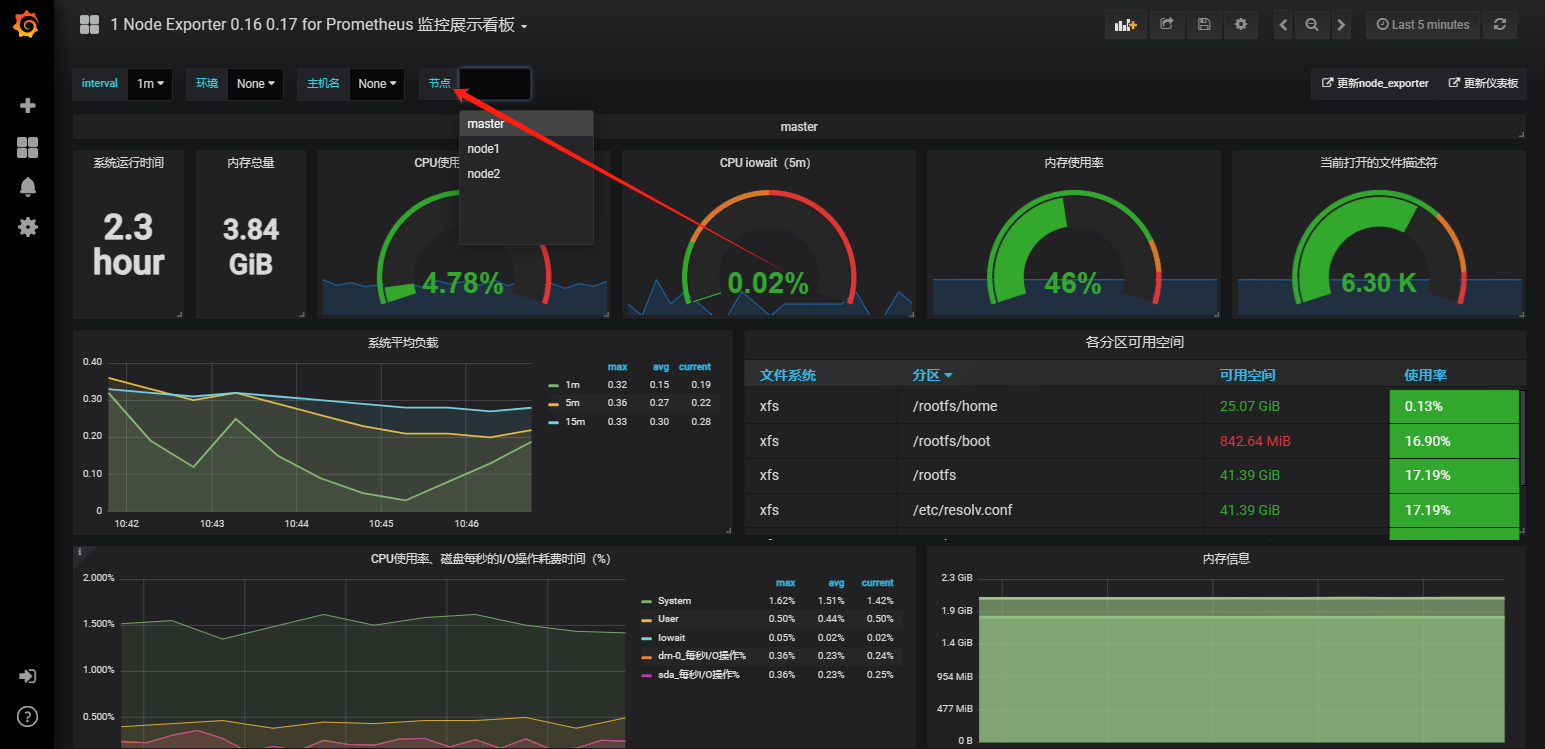
Task: Click the Create plus icon in sidebar
Action: (x=28, y=105)
